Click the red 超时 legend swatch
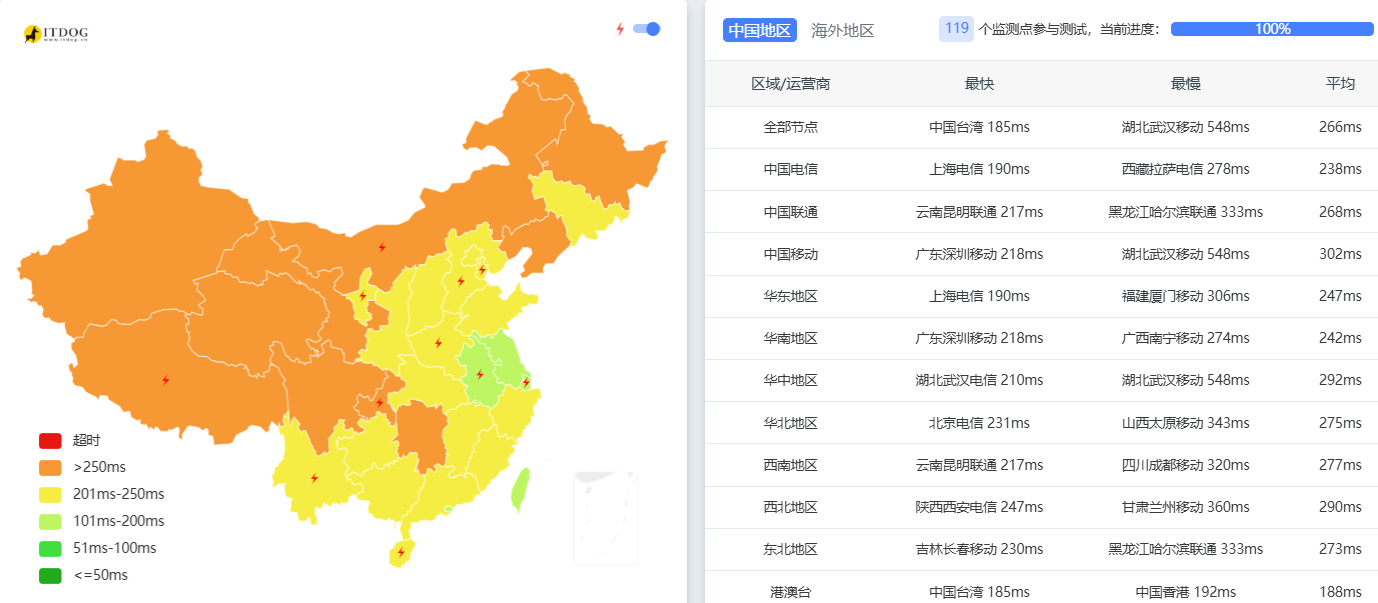The height and width of the screenshot is (603, 1378). (x=50, y=440)
